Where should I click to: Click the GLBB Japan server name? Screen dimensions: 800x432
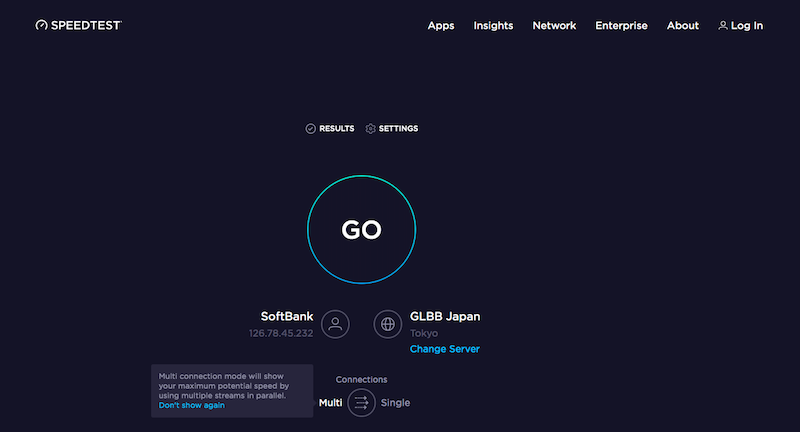[445, 316]
